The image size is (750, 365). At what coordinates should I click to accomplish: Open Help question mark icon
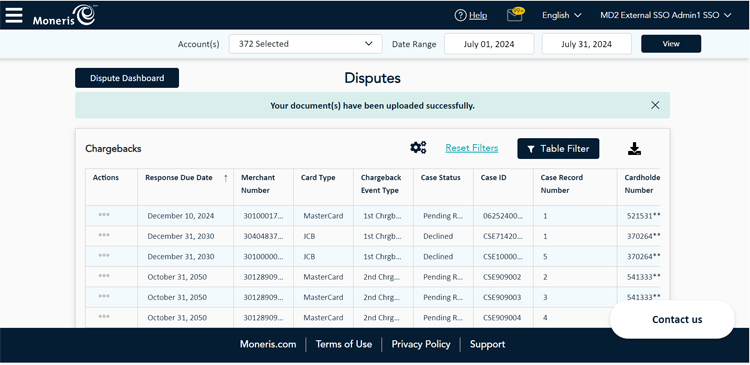(460, 15)
